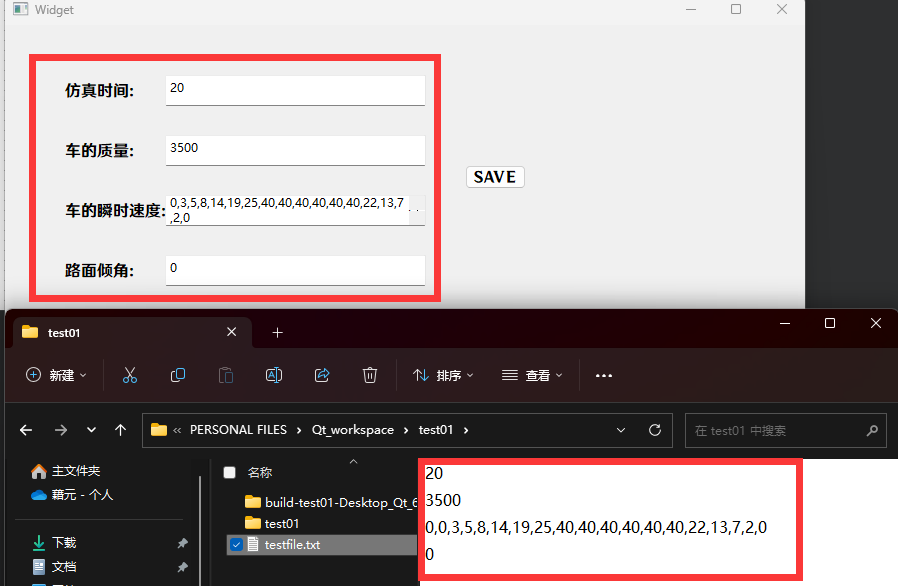Click the Cut scissors icon in Explorer toolbar

click(129, 375)
